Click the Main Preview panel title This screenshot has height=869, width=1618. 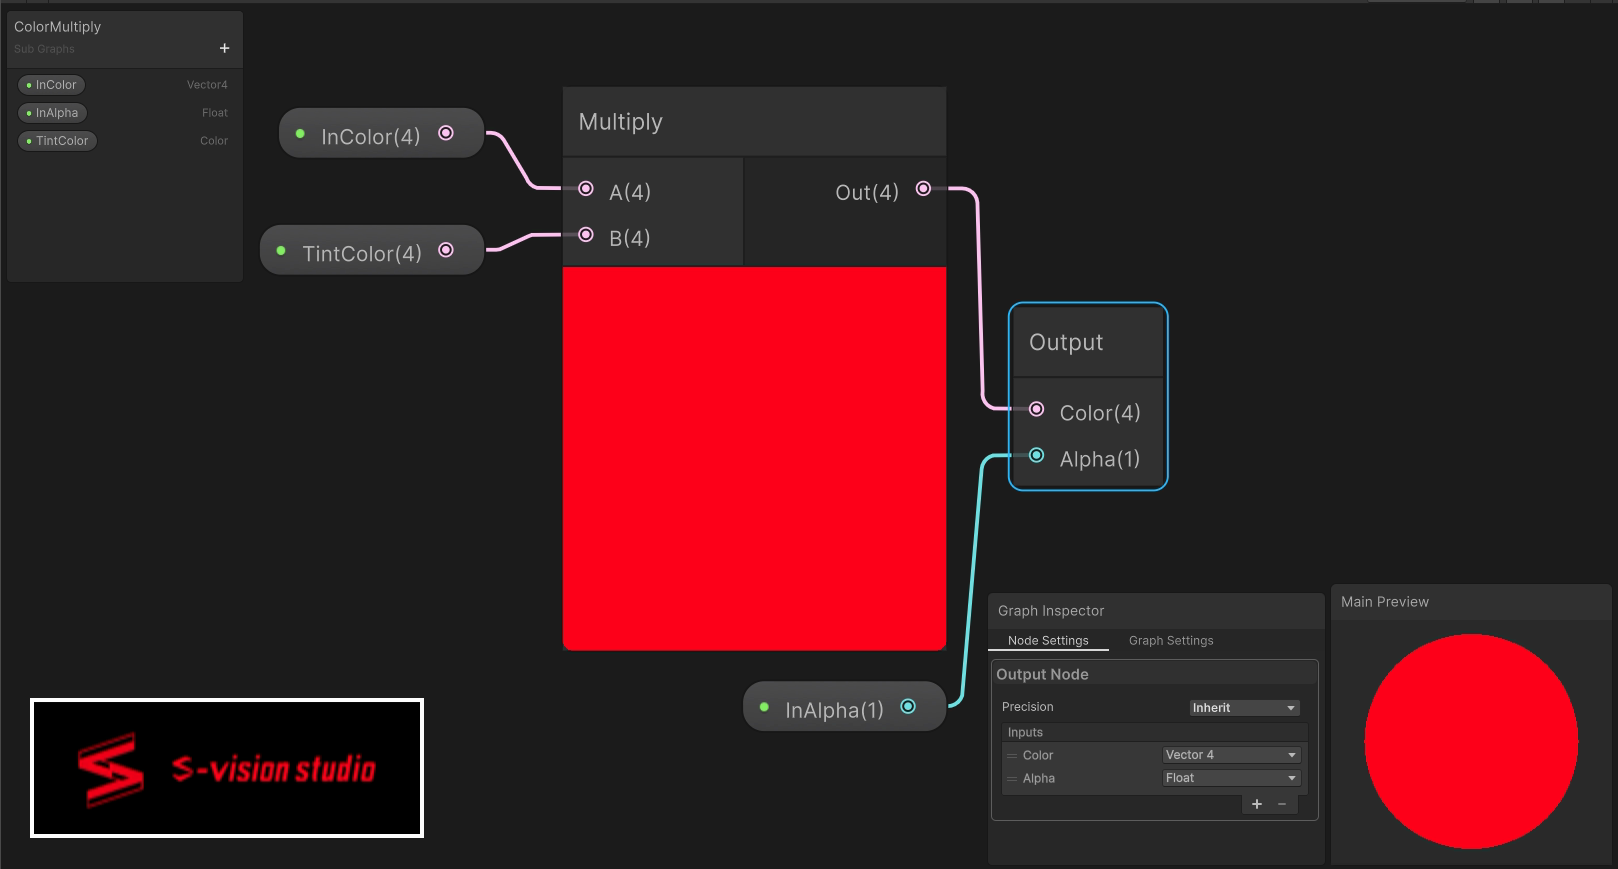(x=1384, y=602)
